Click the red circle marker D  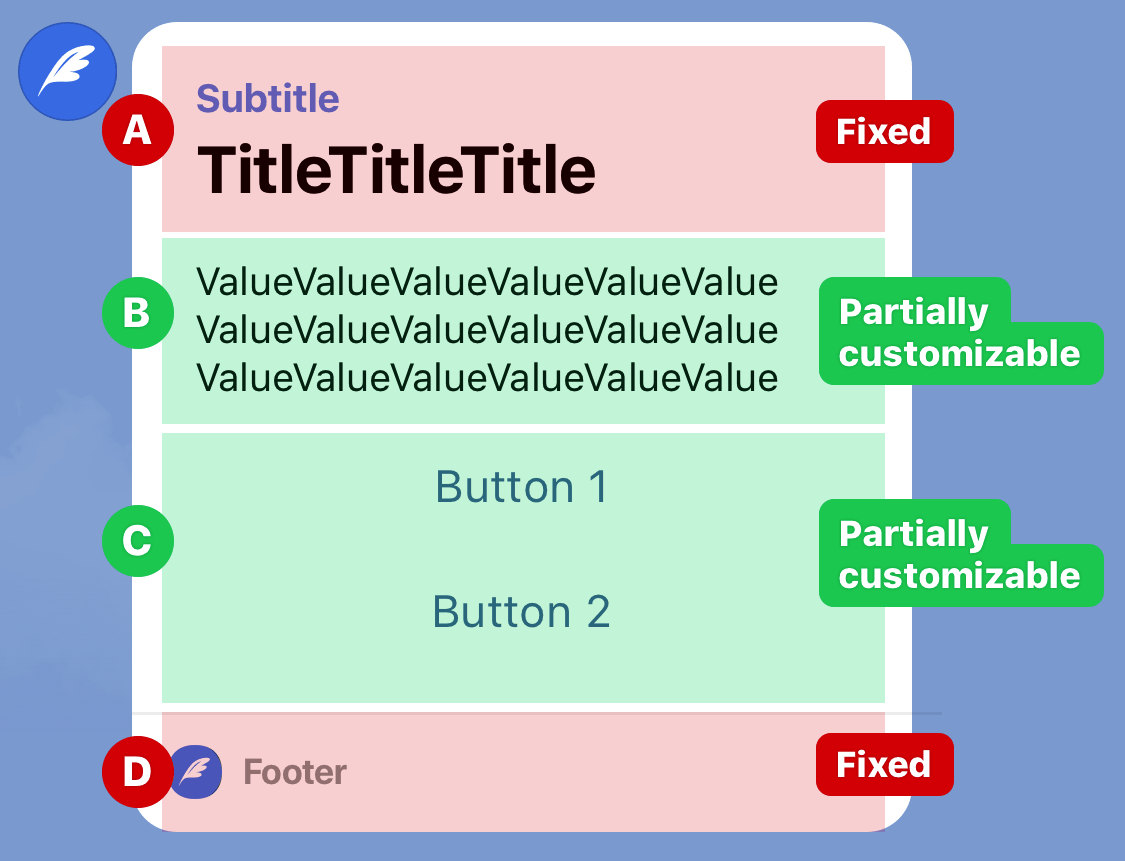pyautogui.click(x=138, y=772)
